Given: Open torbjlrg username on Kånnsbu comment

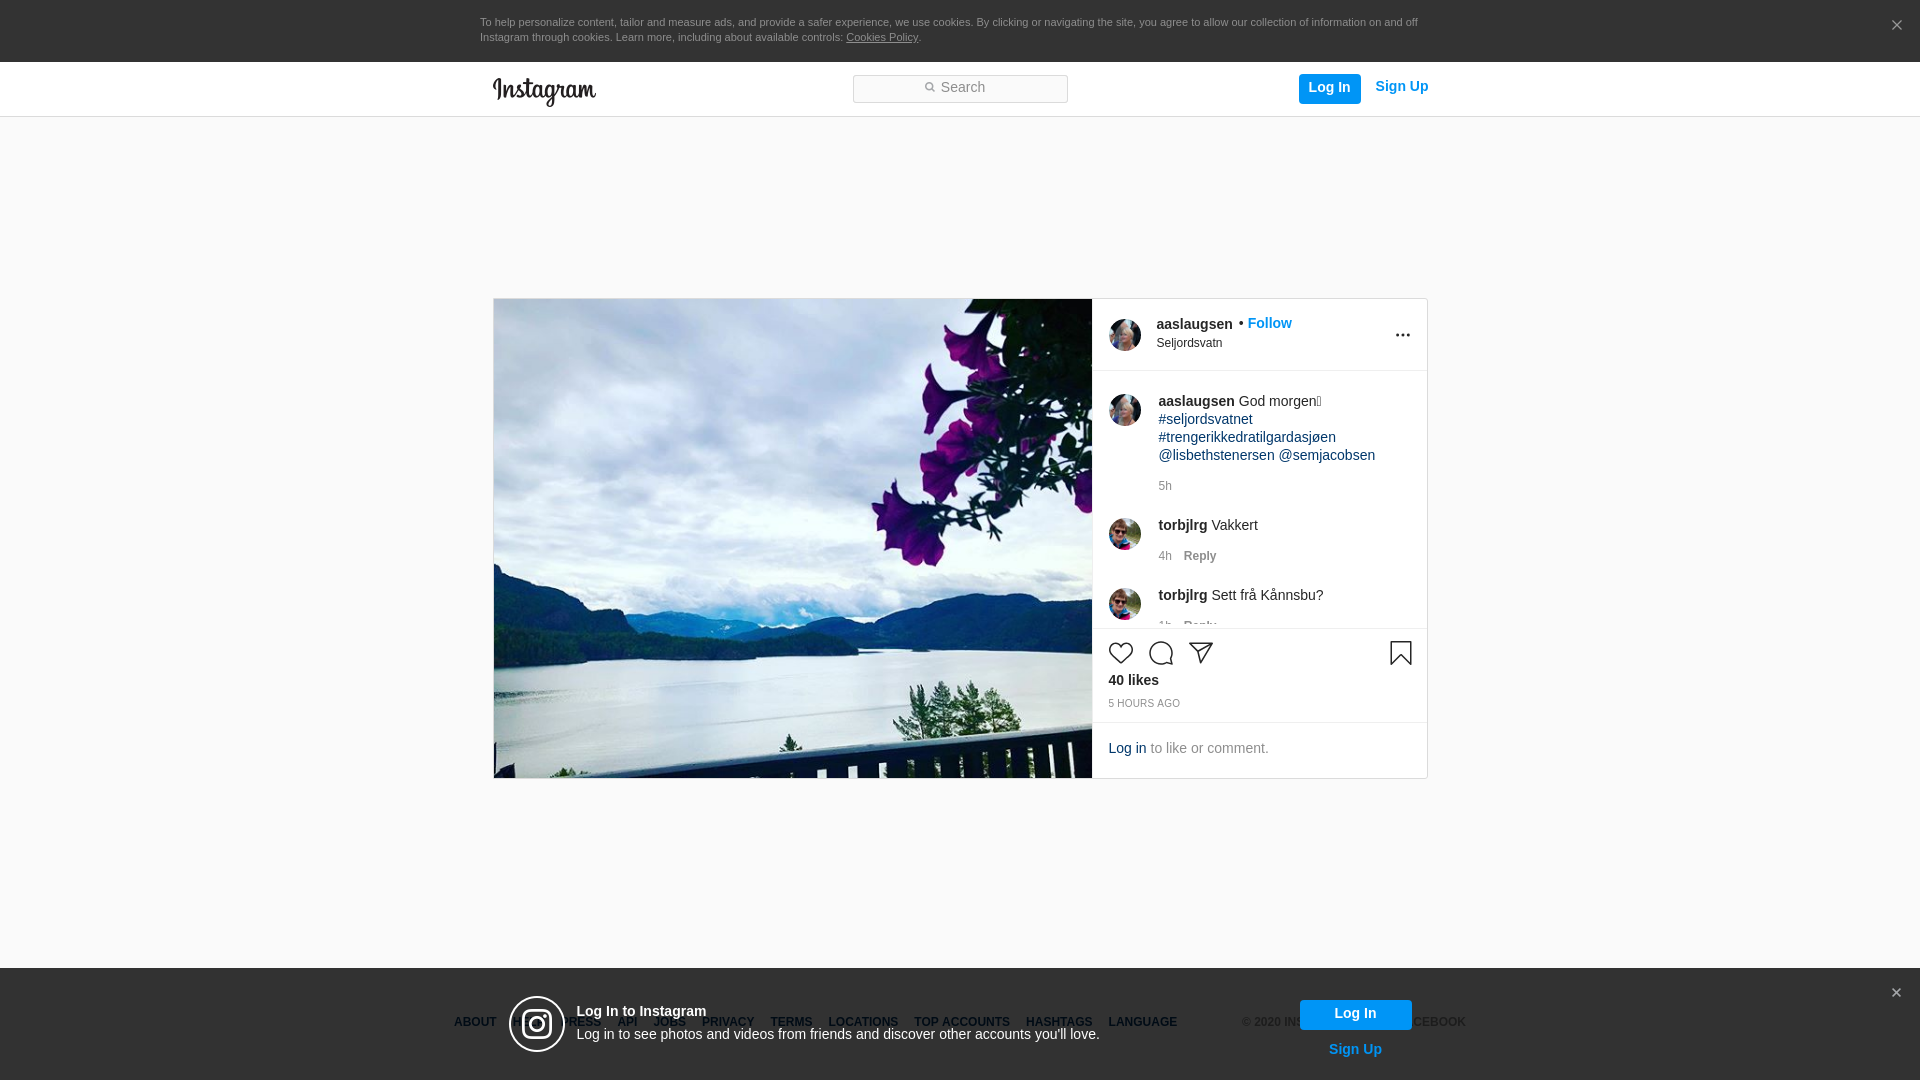Looking at the screenshot, I should pyautogui.click(x=1183, y=595).
